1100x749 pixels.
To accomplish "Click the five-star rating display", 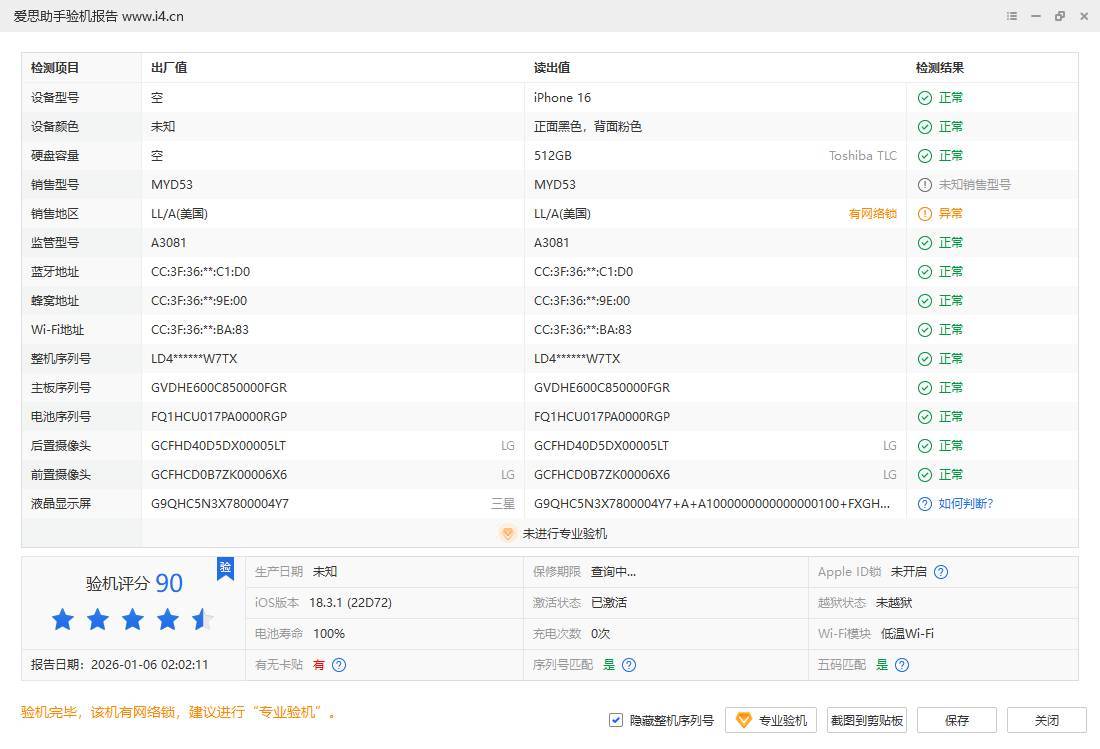I will (x=132, y=620).
